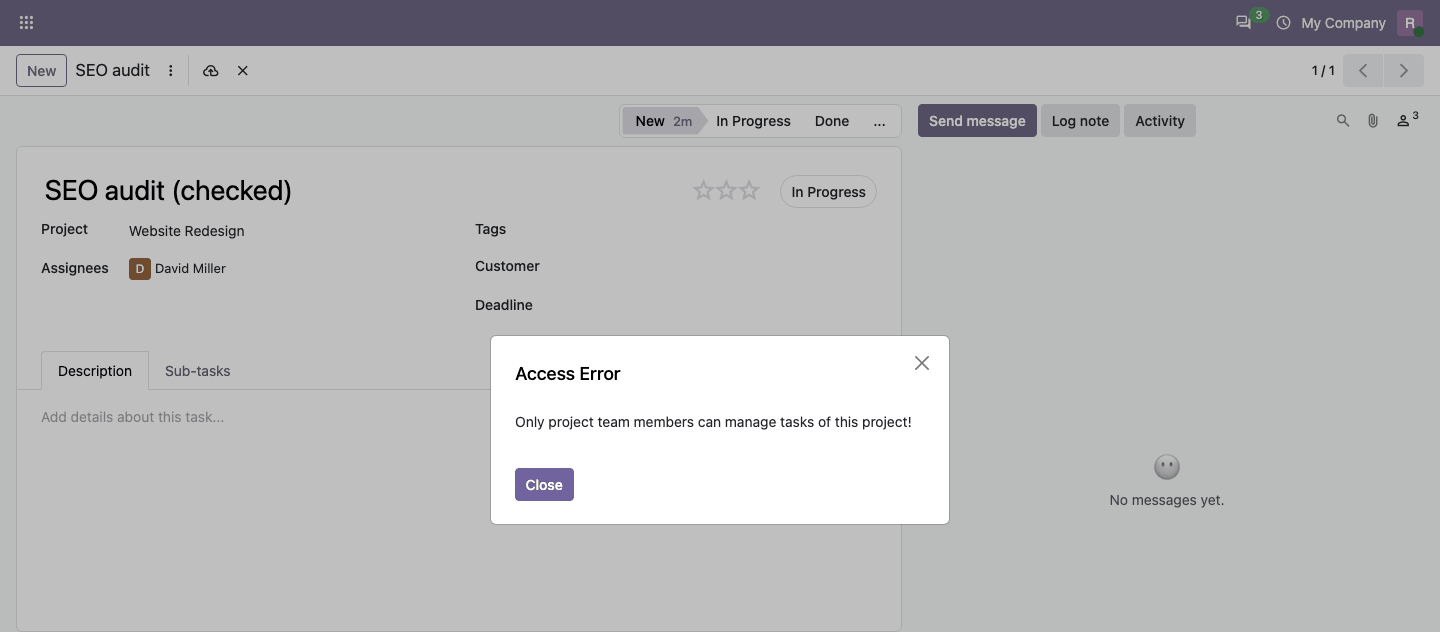Edit the task title field

[360, 190]
